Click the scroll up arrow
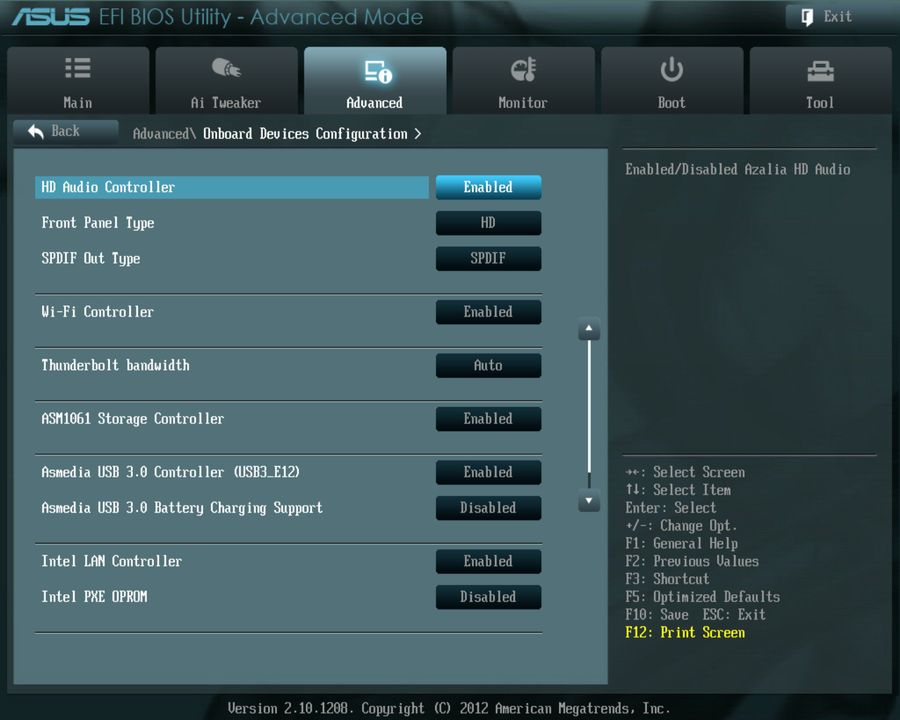Screen dimensions: 900x720 click(589, 328)
